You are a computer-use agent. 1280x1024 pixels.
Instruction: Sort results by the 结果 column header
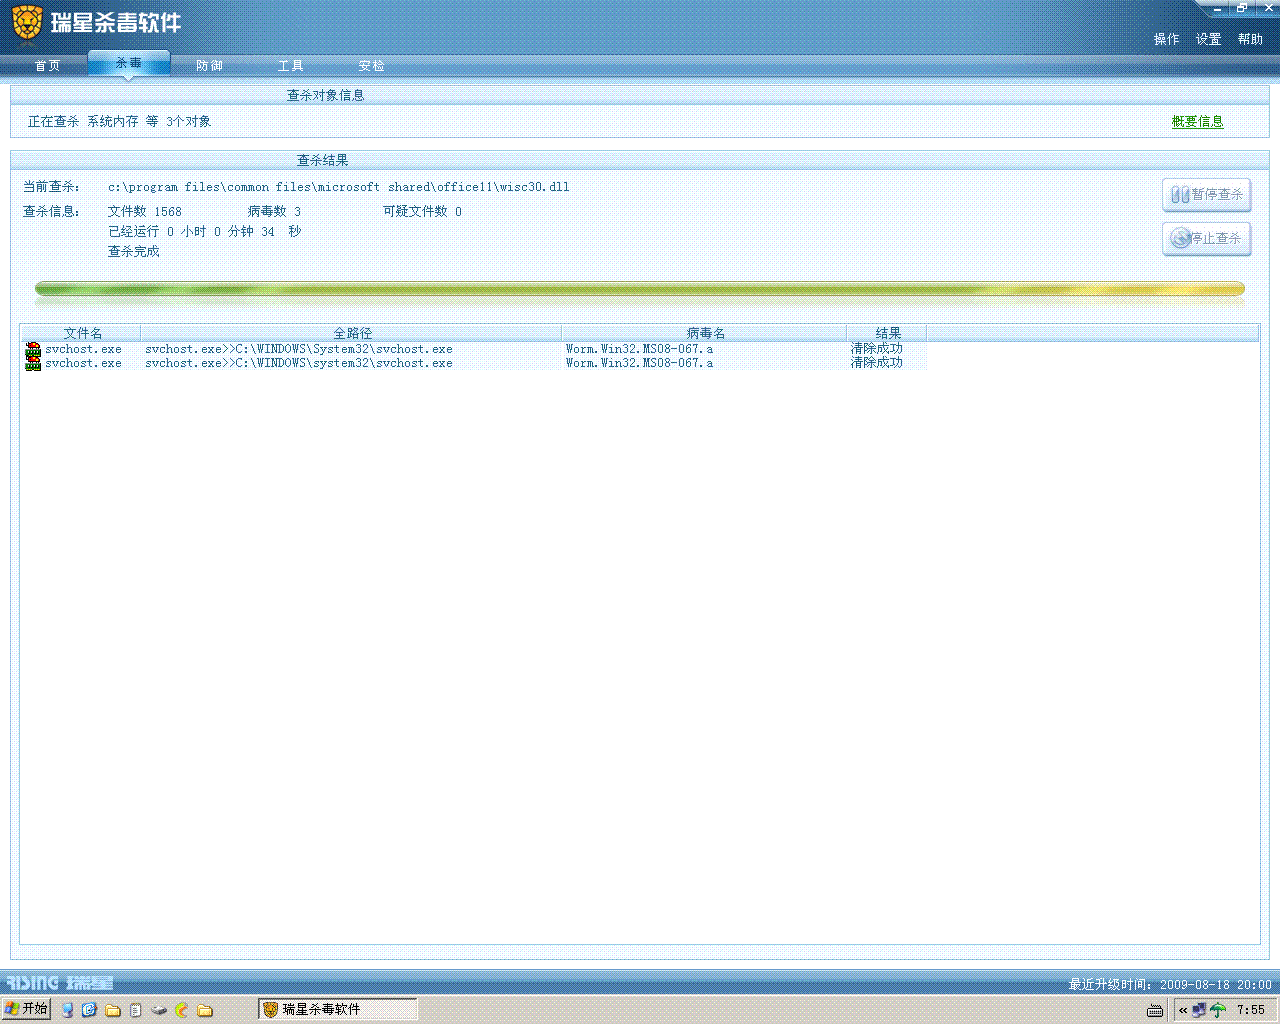pyautogui.click(x=887, y=333)
